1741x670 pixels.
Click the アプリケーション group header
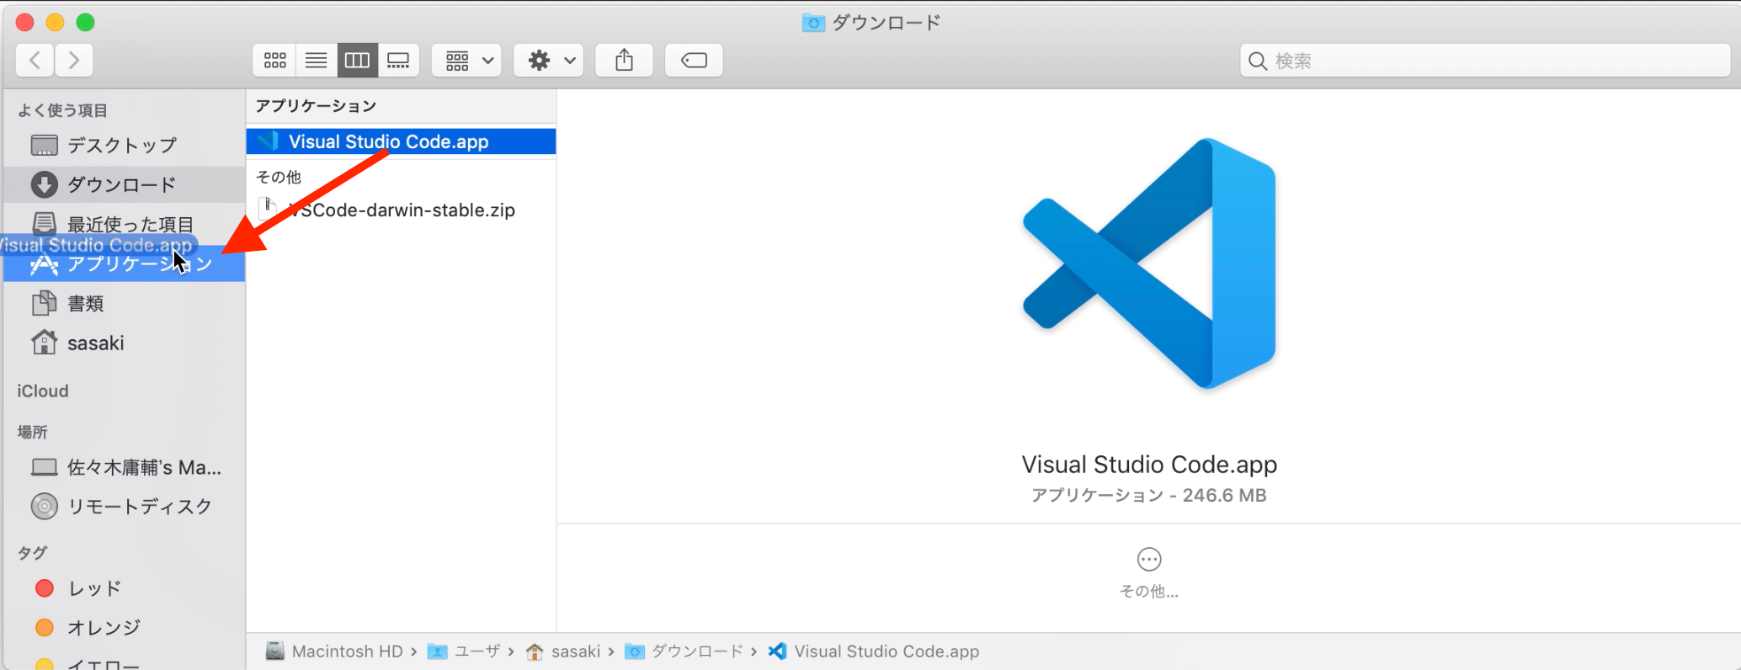316,106
